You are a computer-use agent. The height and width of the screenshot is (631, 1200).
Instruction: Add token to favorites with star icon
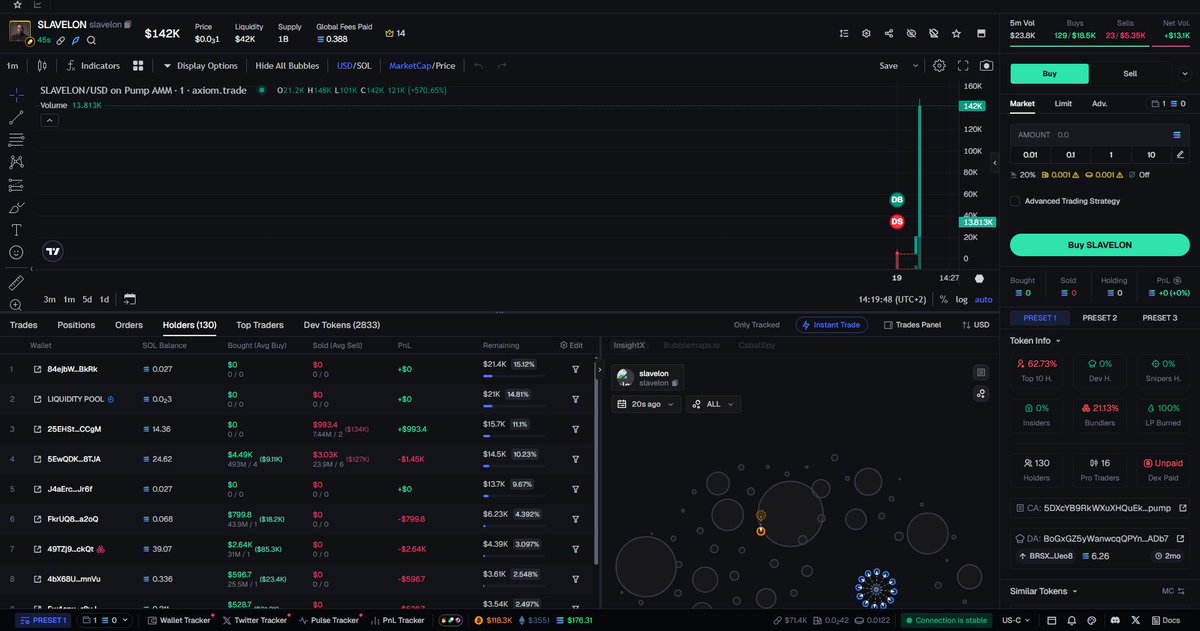pos(956,33)
